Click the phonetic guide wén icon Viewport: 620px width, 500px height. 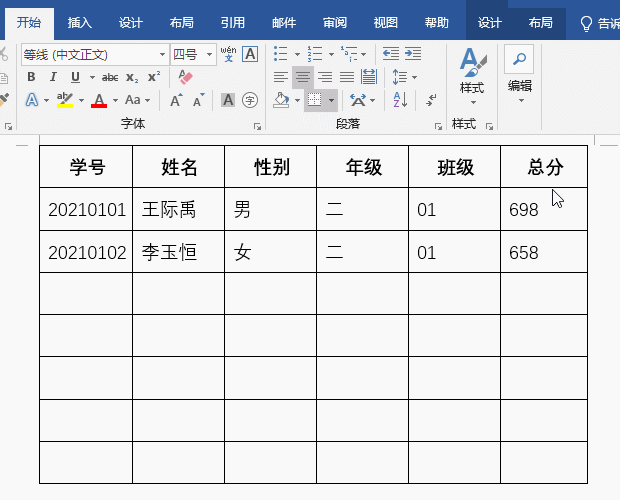pyautogui.click(x=229, y=54)
